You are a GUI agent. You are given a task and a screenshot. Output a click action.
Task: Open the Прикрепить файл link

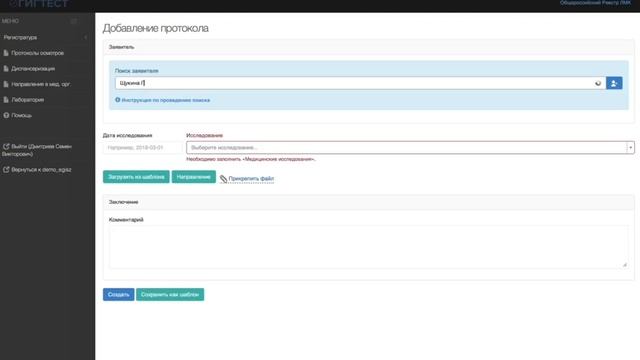tap(251, 179)
